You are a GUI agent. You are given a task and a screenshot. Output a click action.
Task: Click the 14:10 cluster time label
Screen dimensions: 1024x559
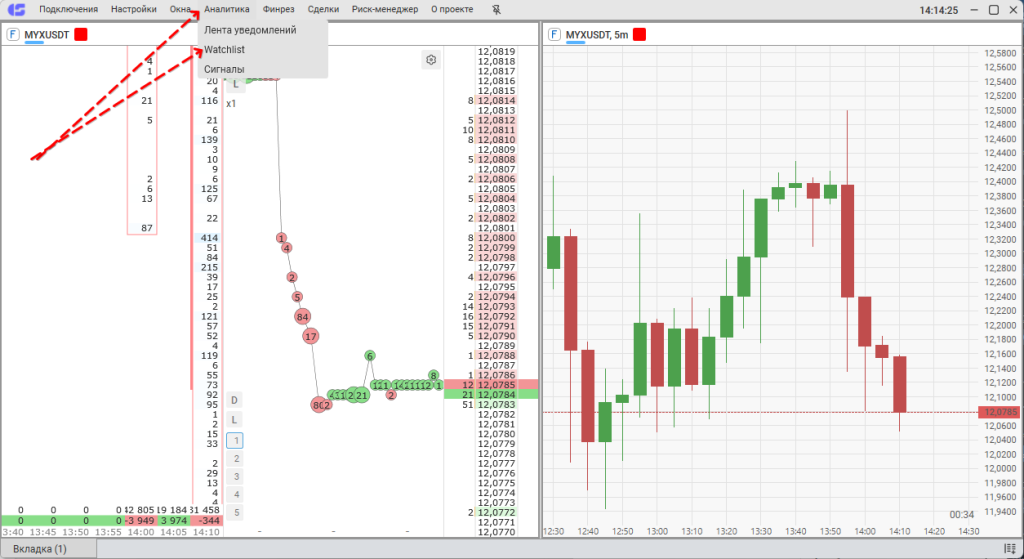207,532
